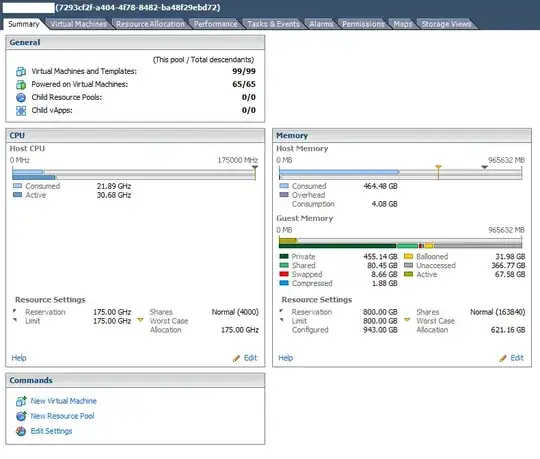Open Help link in the Memory panel
This screenshot has width=540, height=459.
click(285, 358)
